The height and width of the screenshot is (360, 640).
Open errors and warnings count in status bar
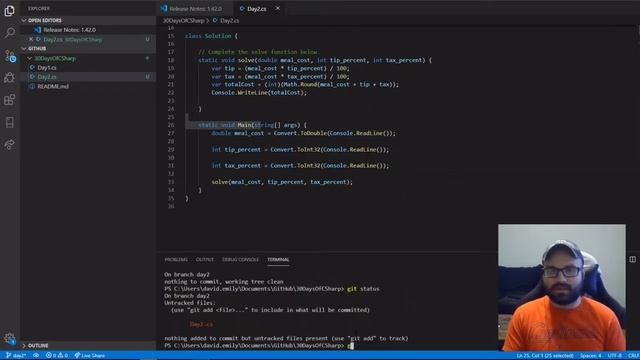[57, 356]
